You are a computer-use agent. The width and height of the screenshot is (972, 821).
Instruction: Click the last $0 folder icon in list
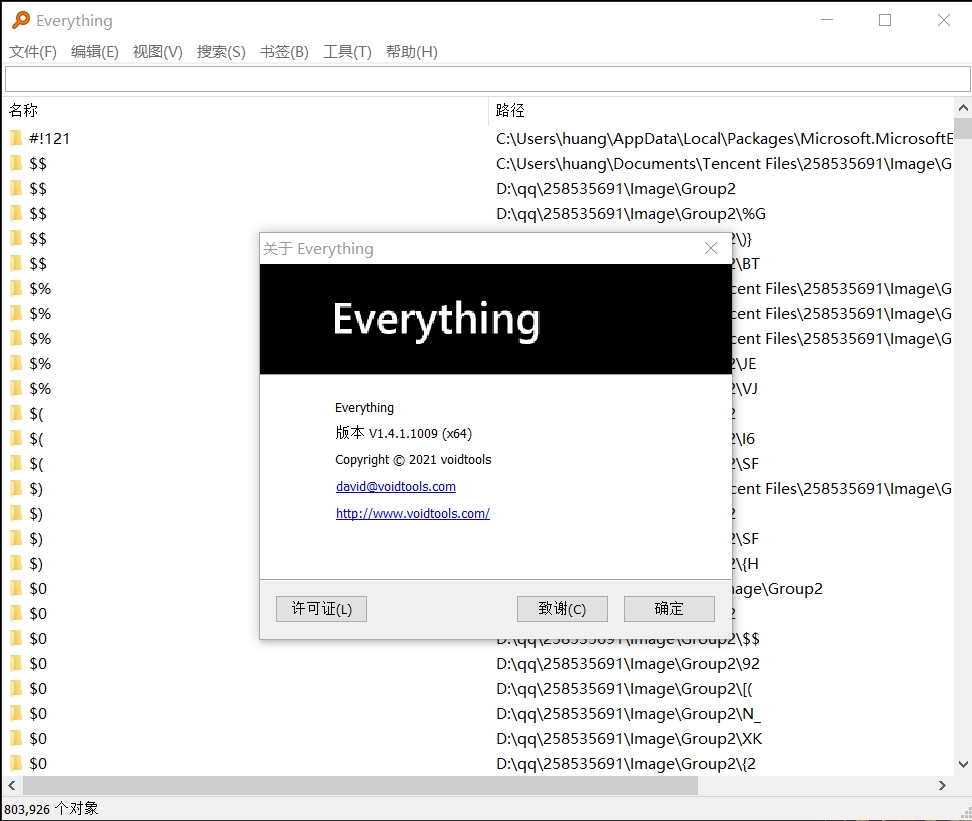click(x=16, y=763)
